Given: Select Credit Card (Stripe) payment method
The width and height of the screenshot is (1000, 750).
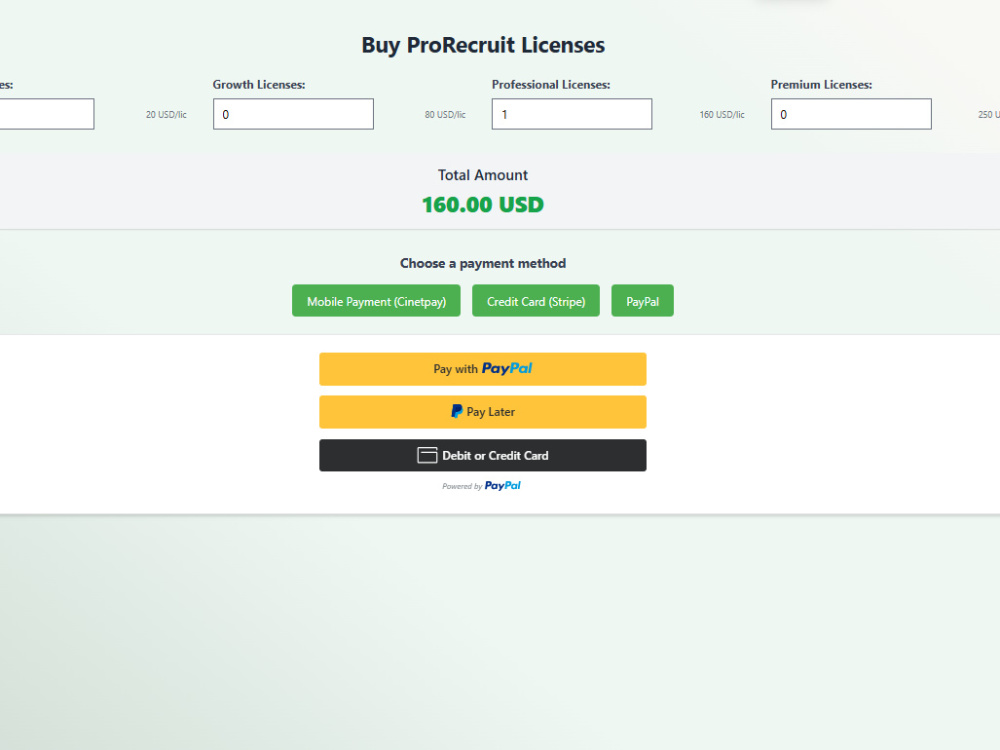Looking at the screenshot, I should [x=536, y=301].
